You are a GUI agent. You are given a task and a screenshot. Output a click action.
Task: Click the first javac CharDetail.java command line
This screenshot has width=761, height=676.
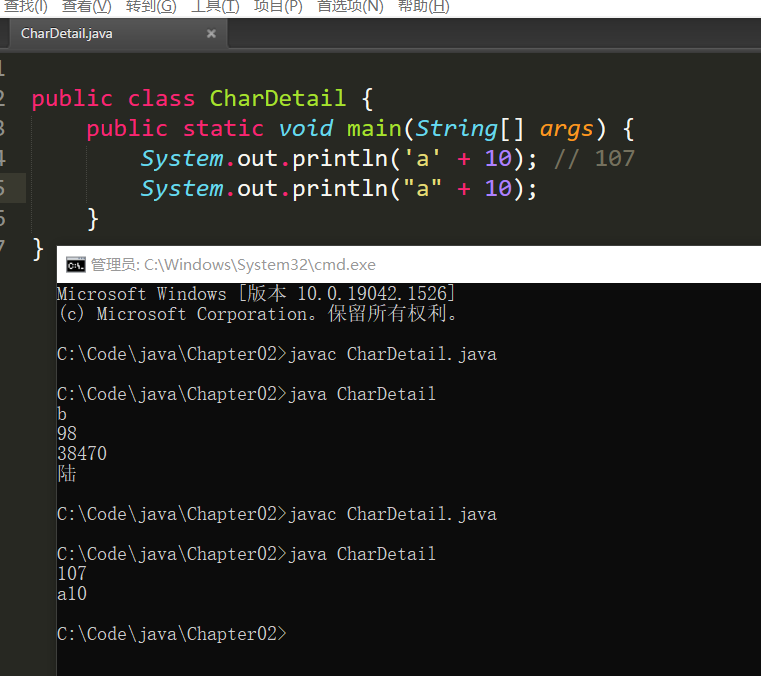277,354
